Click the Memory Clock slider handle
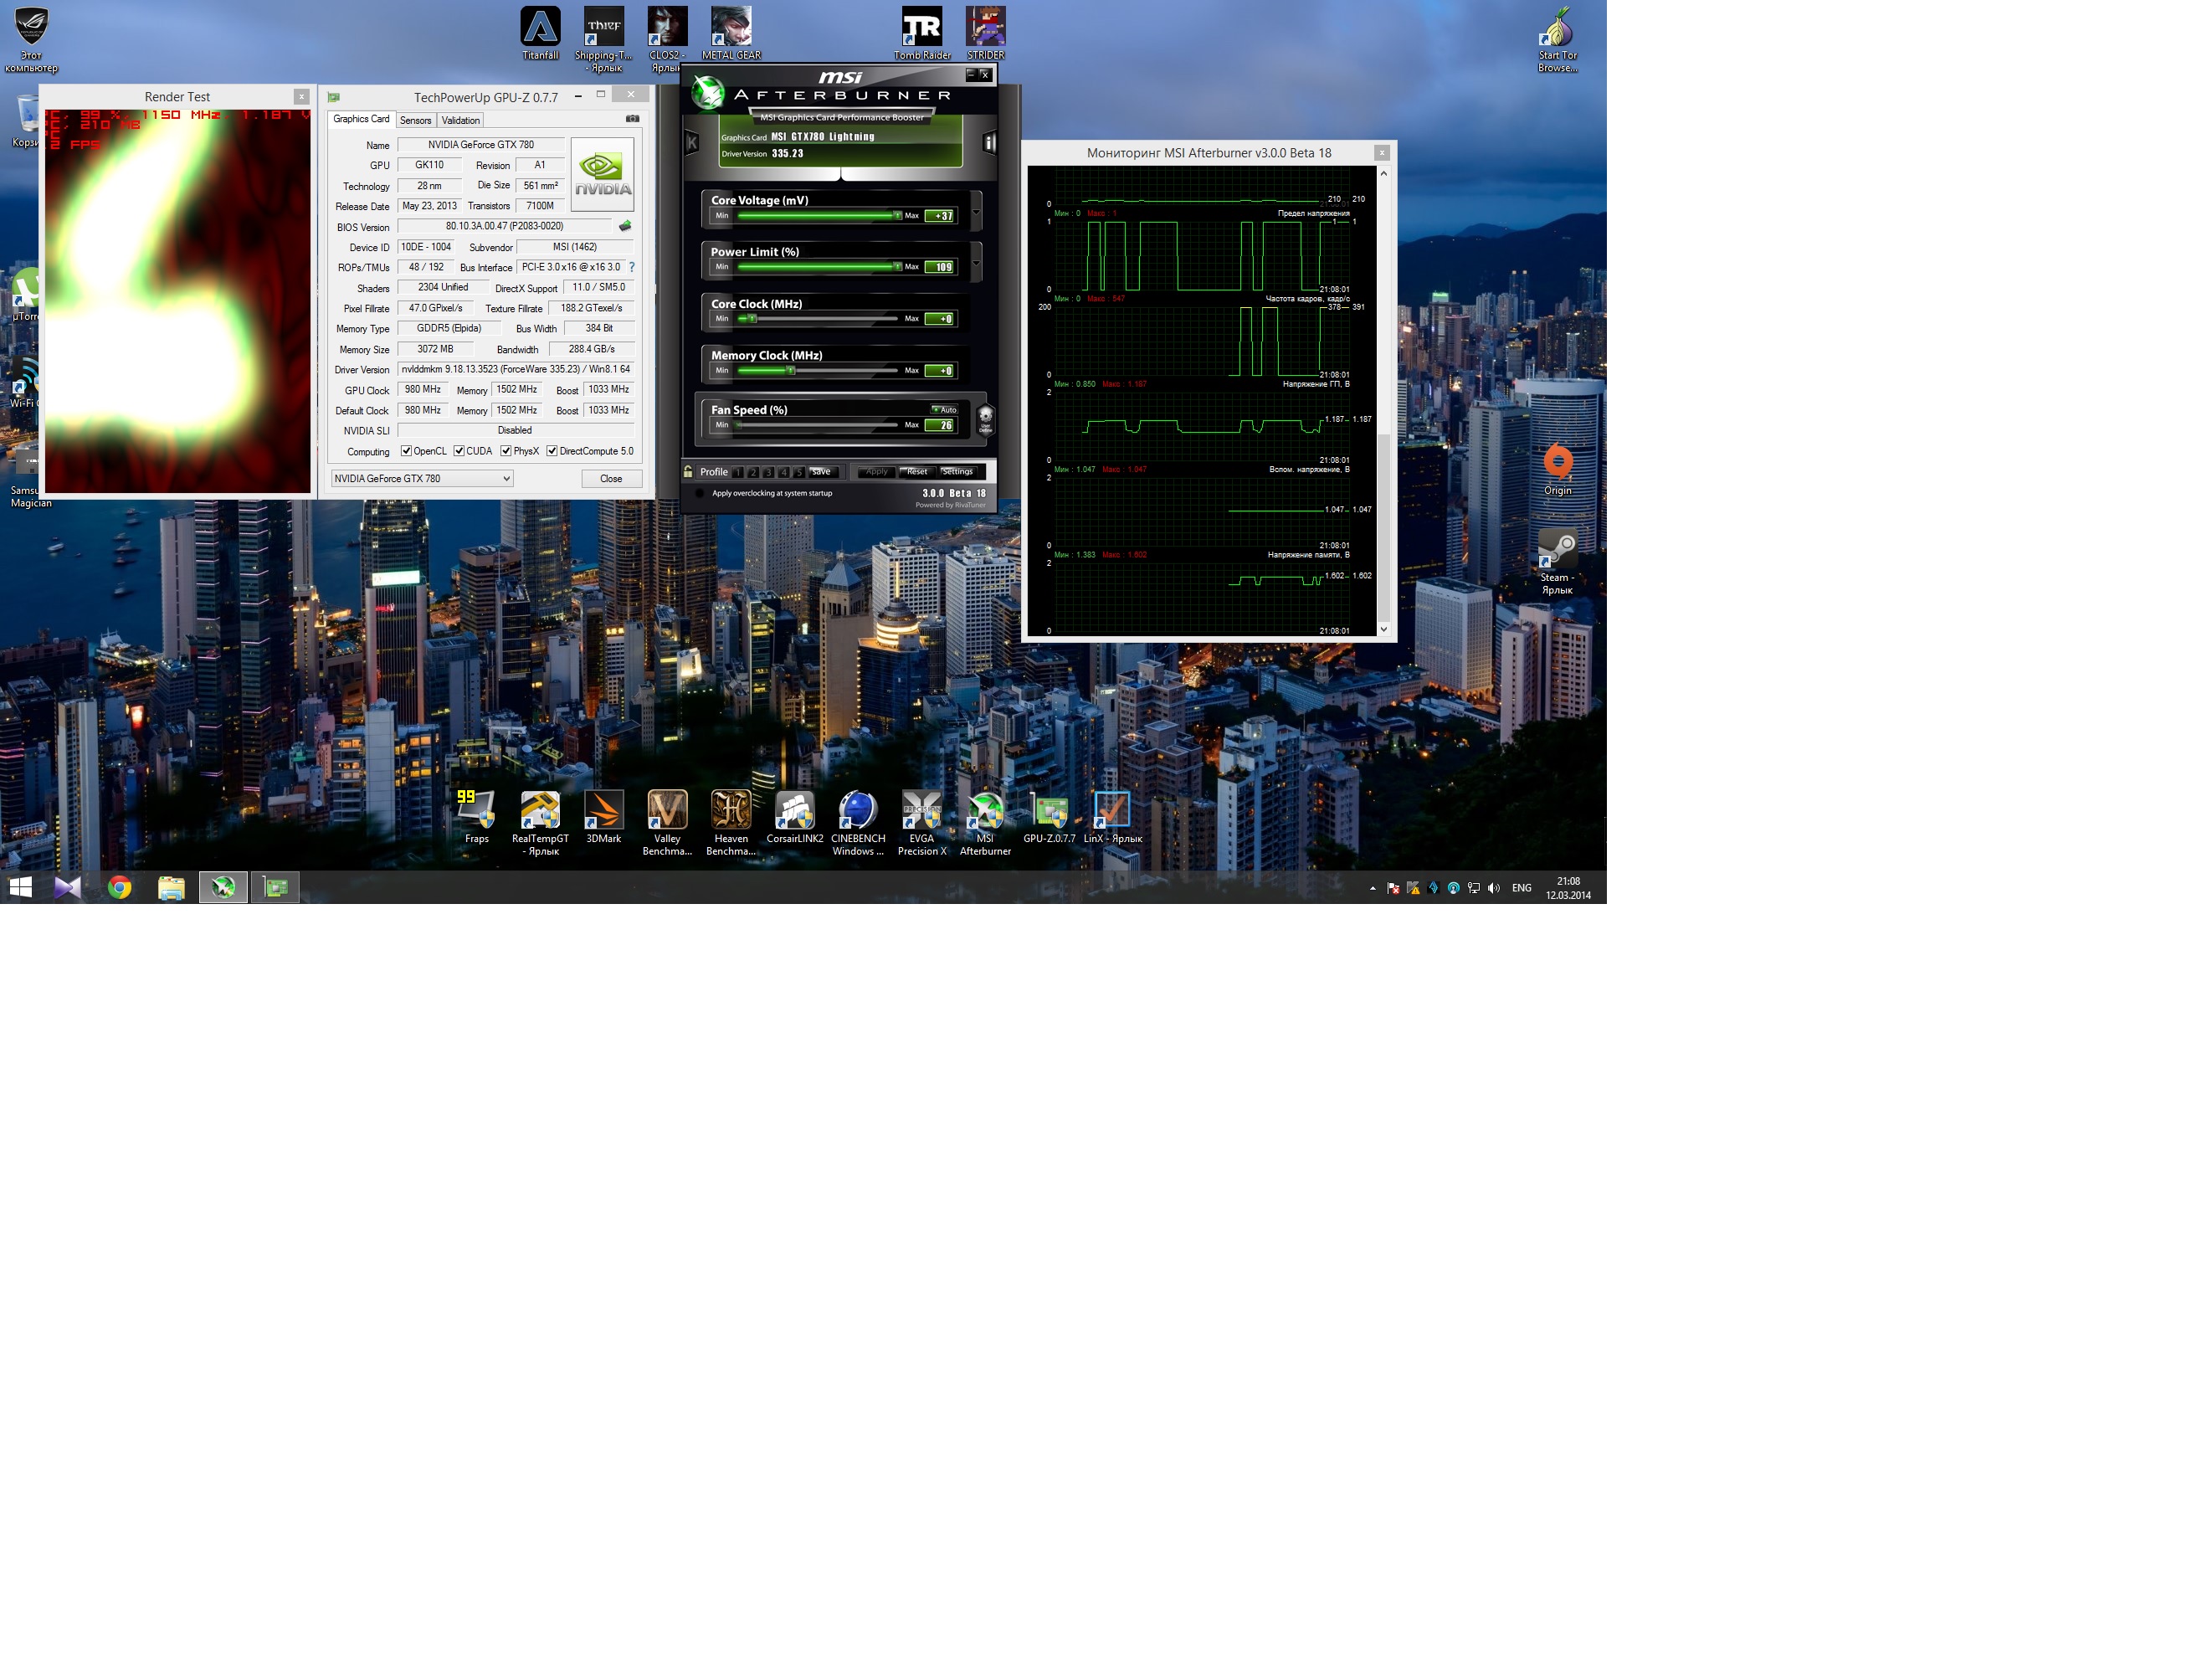Viewport: 2212px width, 1659px height. tap(790, 370)
